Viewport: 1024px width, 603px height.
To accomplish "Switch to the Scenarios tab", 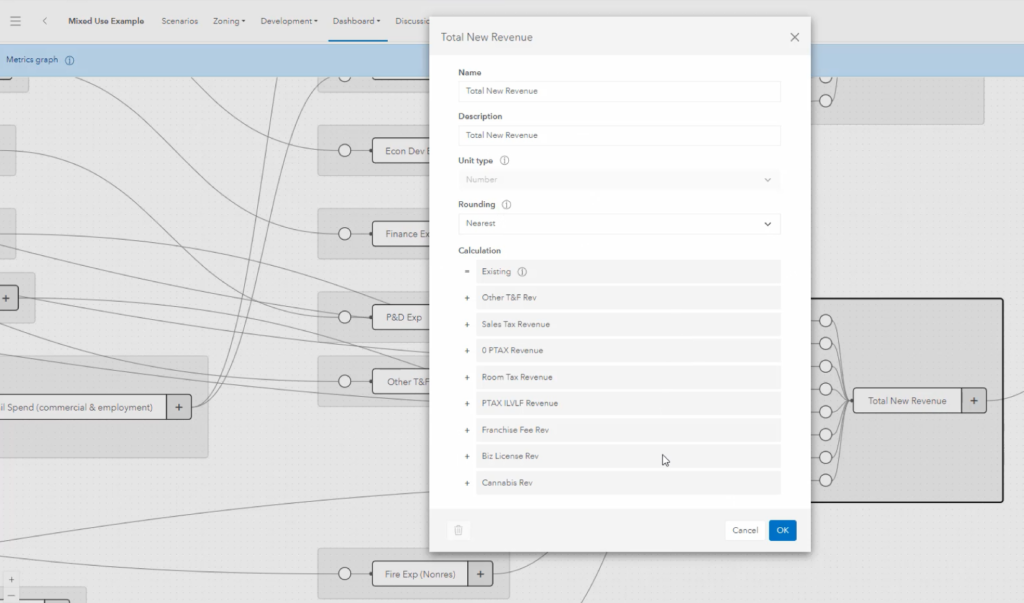I will tap(180, 21).
